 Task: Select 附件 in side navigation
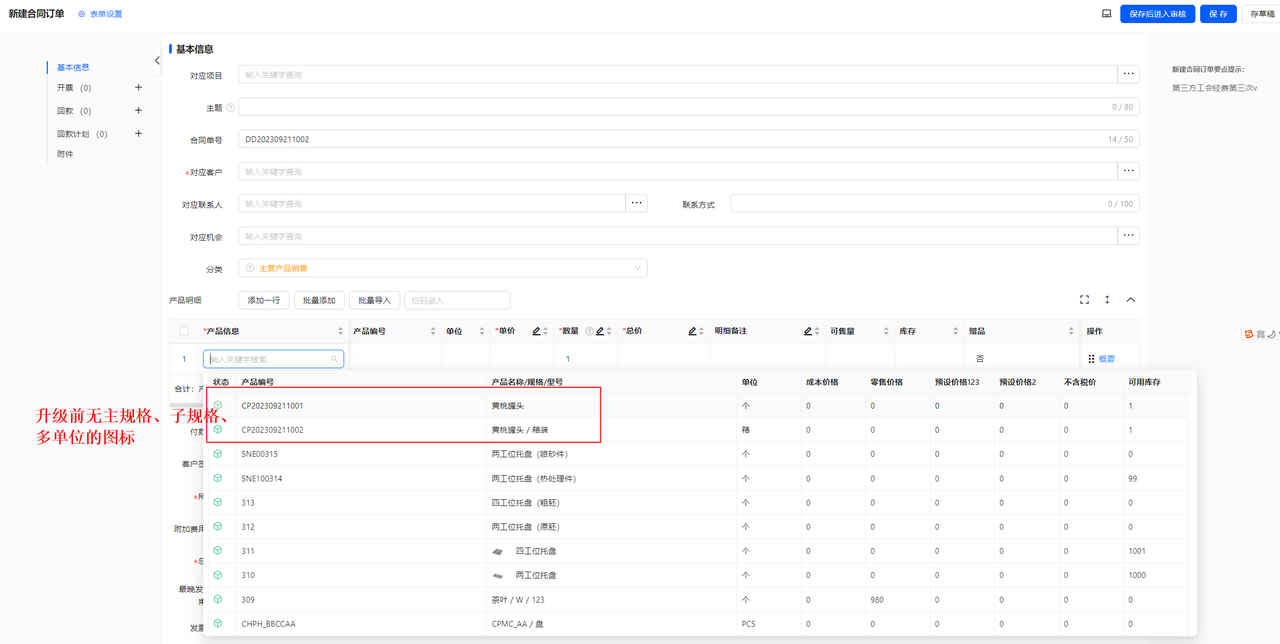tap(65, 154)
